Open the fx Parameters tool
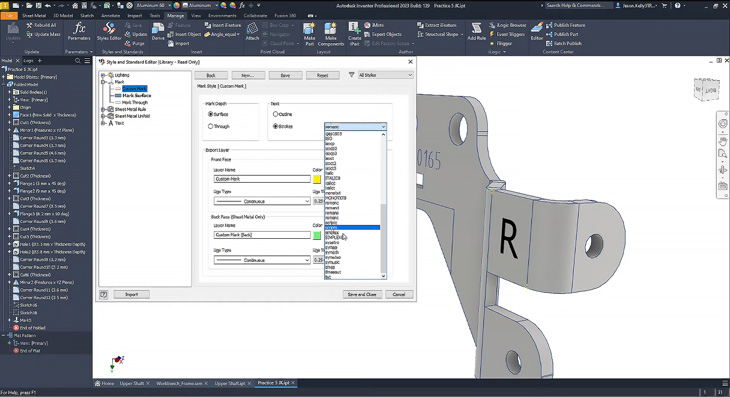The width and height of the screenshot is (730, 397). (x=79, y=32)
